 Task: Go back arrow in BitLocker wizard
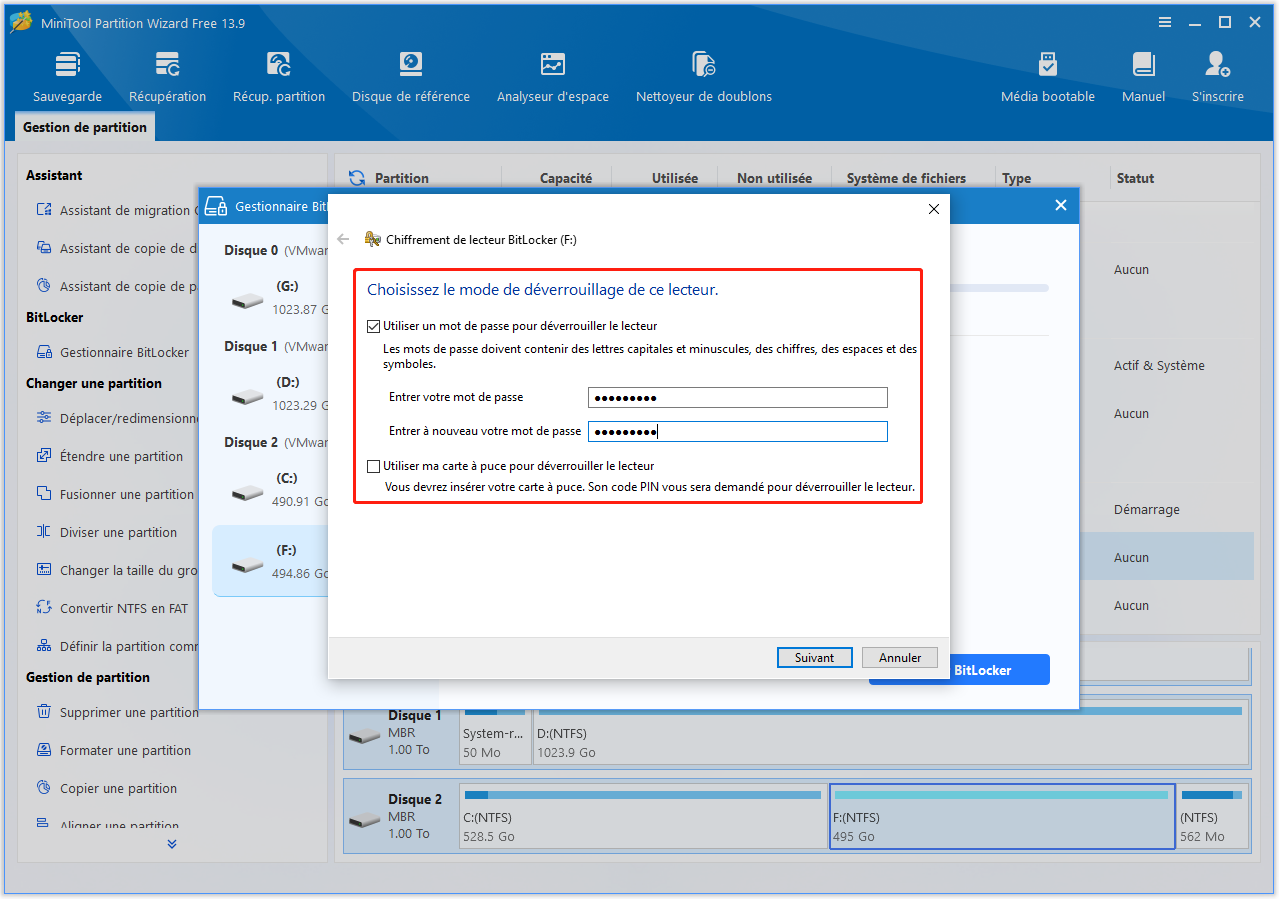point(343,239)
